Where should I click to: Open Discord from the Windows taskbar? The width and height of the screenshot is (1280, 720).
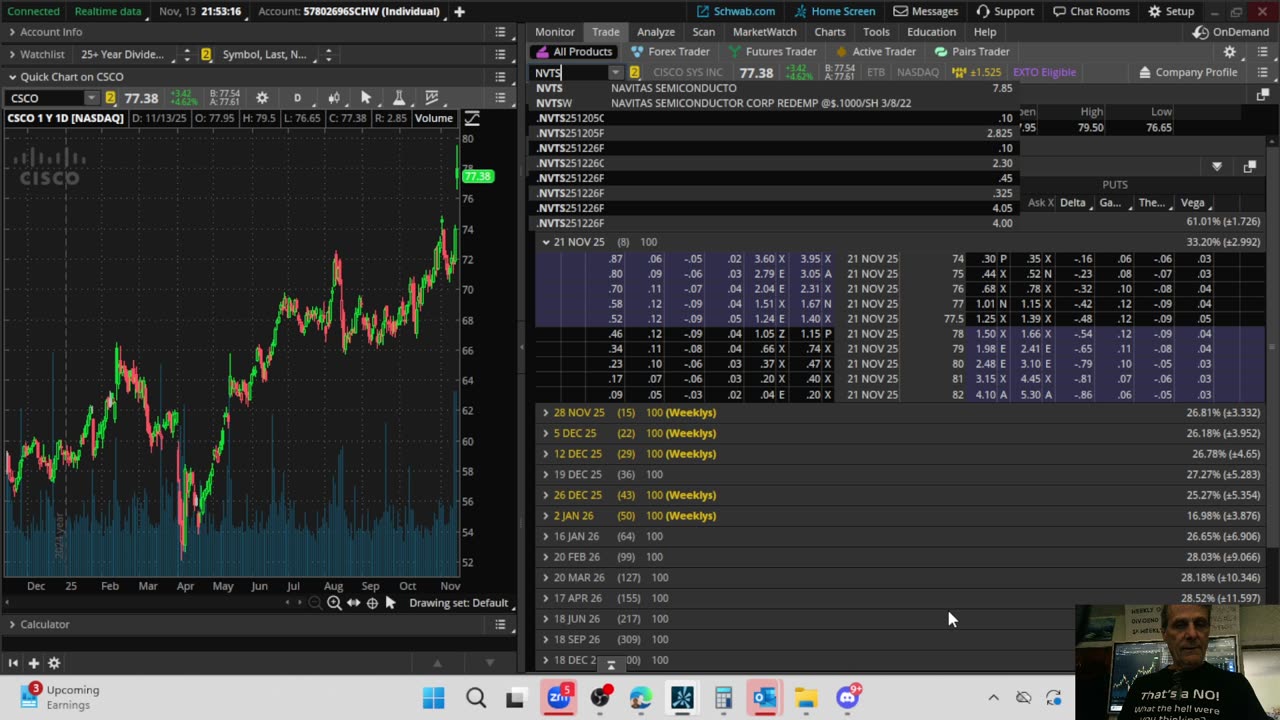coord(847,698)
